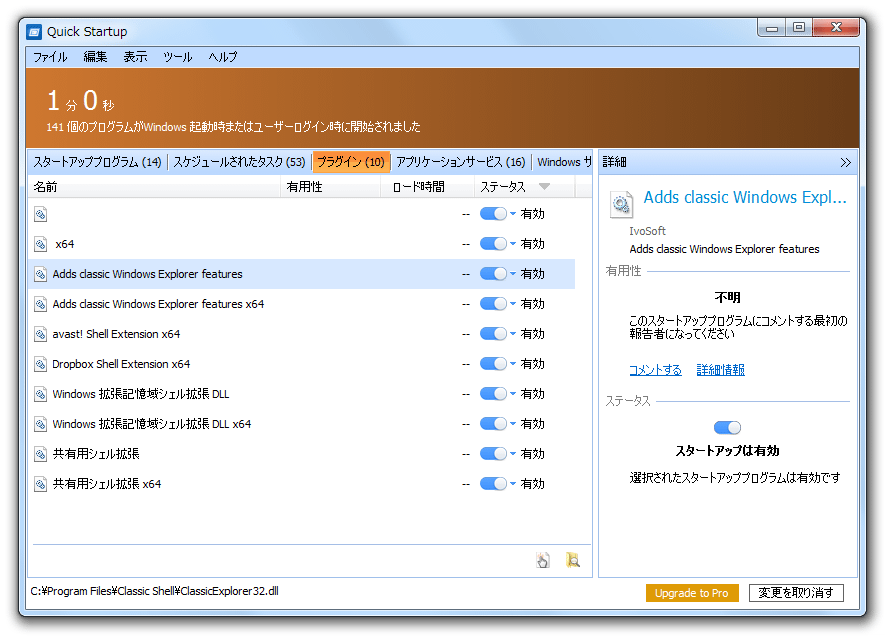Click the 共有用シェル拡張 x64 row icon
Image resolution: width=888 pixels, height=640 pixels.
(x=40, y=484)
